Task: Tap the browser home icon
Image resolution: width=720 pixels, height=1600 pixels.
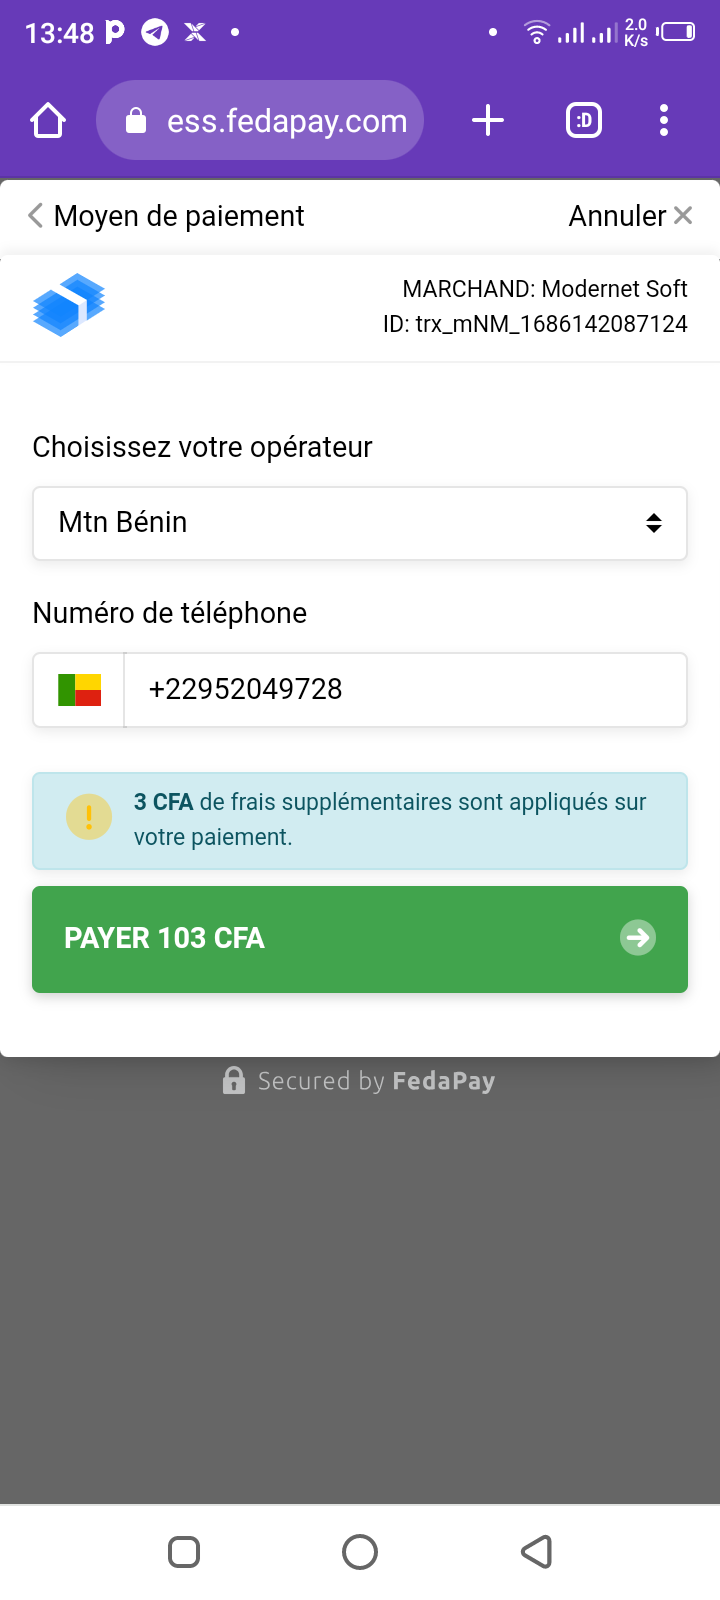Action: click(48, 121)
